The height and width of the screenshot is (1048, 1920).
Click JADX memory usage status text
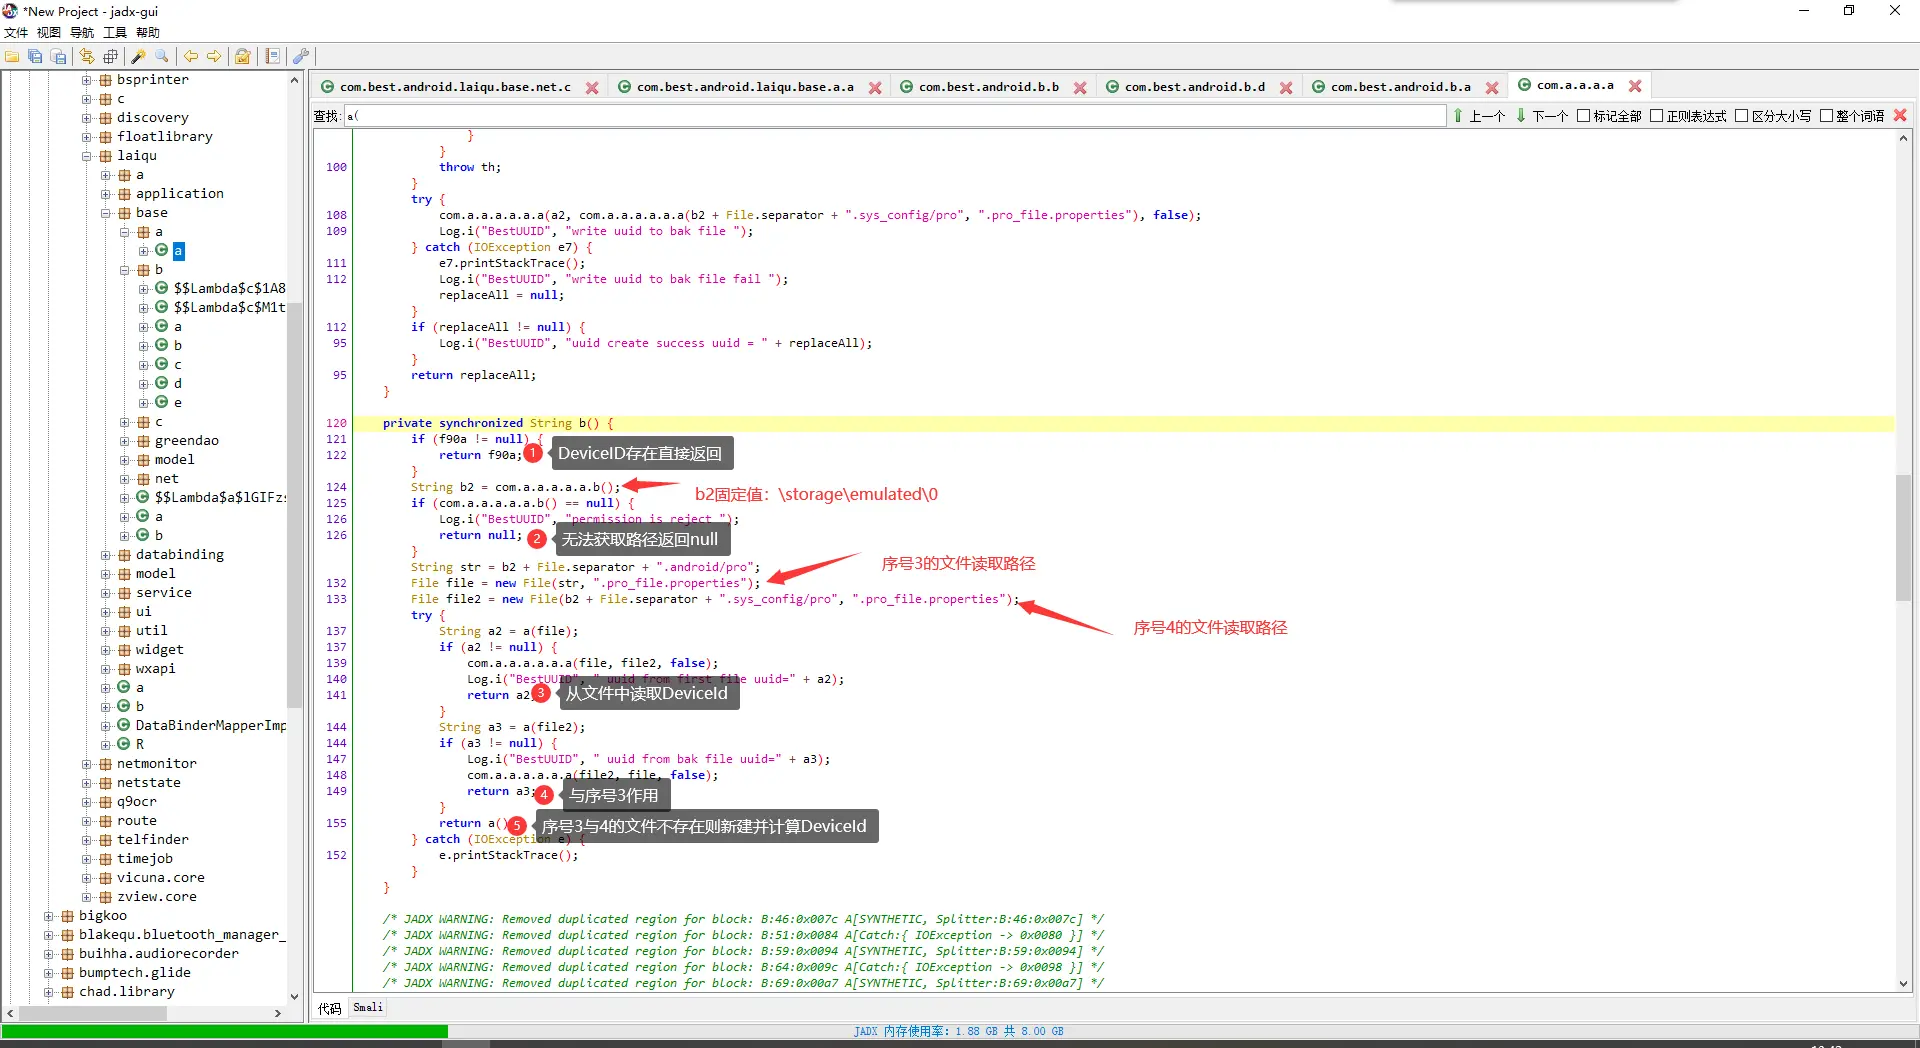(x=958, y=1031)
